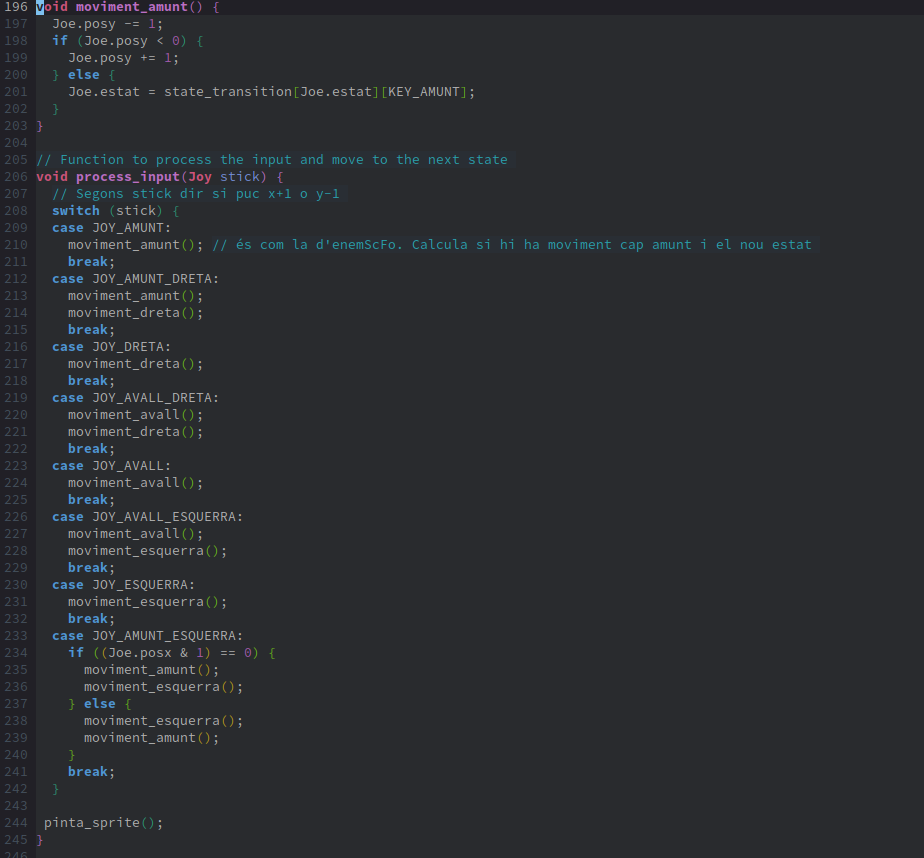Viewport: 924px width, 858px height.
Task: Click closing brace on line 203
Action: (x=39, y=126)
